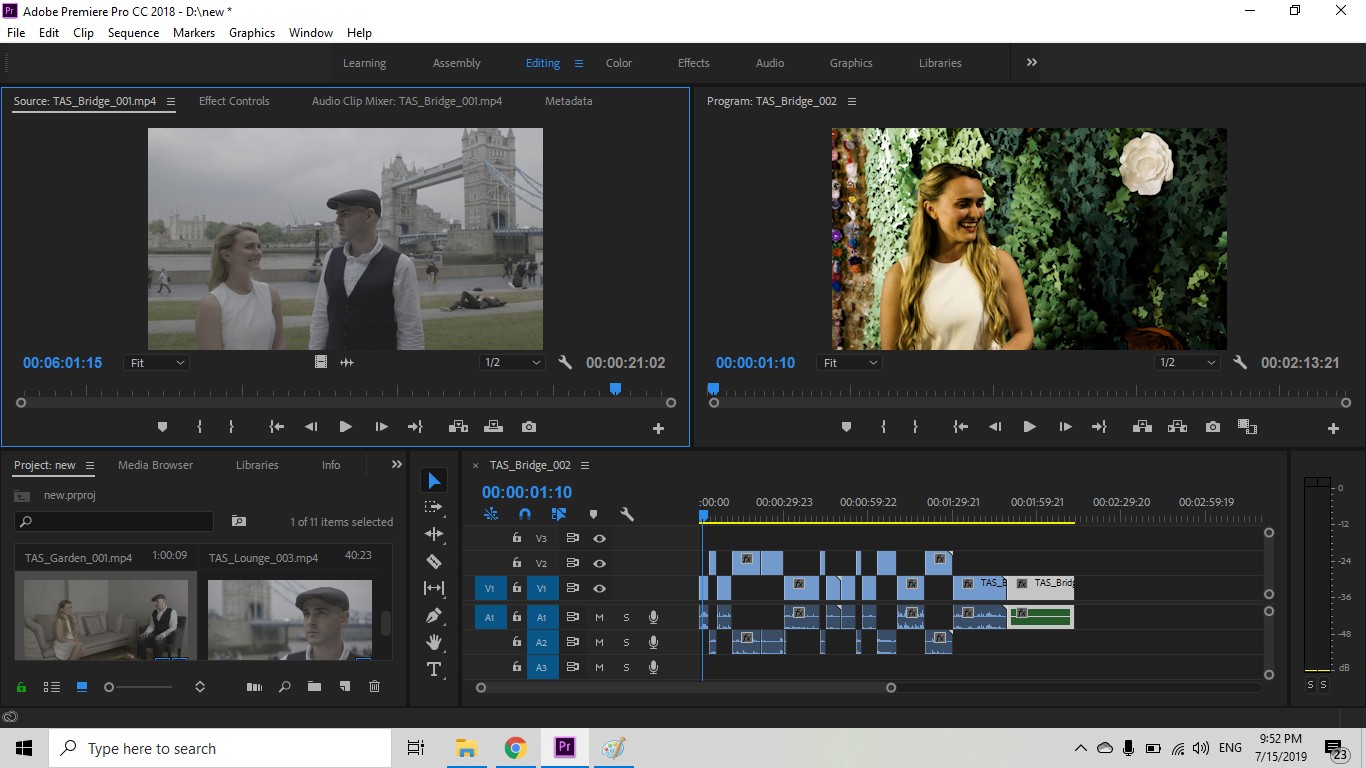
Task: Open Program monitor Fit zoom dropdown
Action: pyautogui.click(x=849, y=363)
